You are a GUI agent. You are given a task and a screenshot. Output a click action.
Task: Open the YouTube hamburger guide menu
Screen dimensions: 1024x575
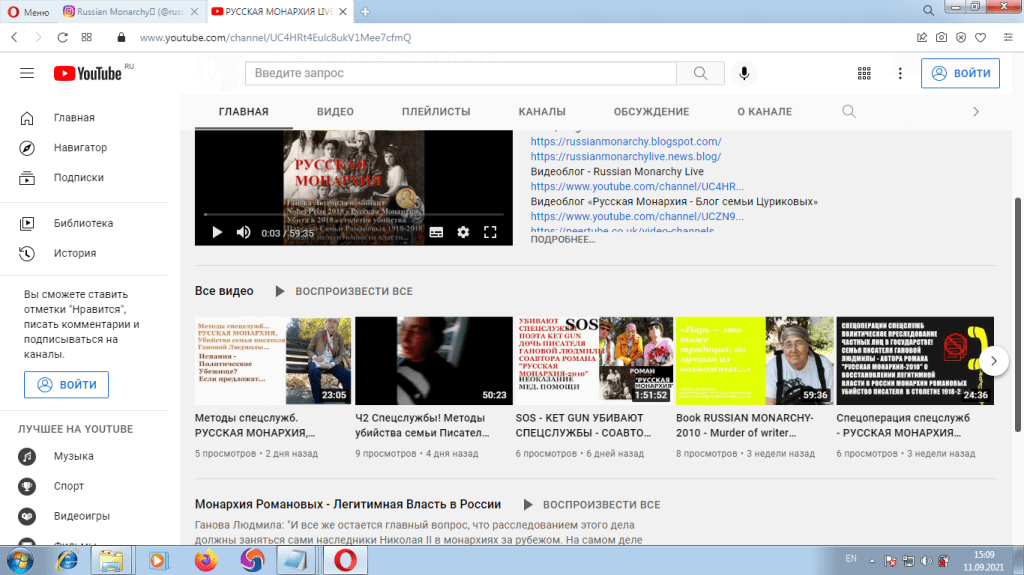(x=27, y=73)
